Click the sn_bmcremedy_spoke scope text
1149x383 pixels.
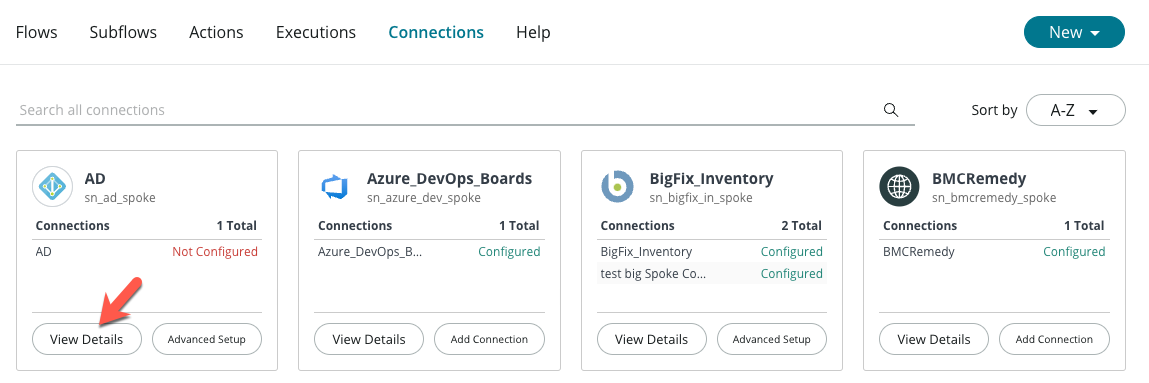tap(994, 198)
